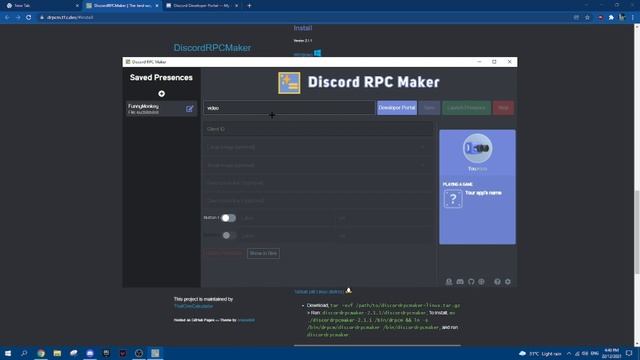Click the Description line 1 field
Viewport: 640px width, 360px height.
[319, 183]
